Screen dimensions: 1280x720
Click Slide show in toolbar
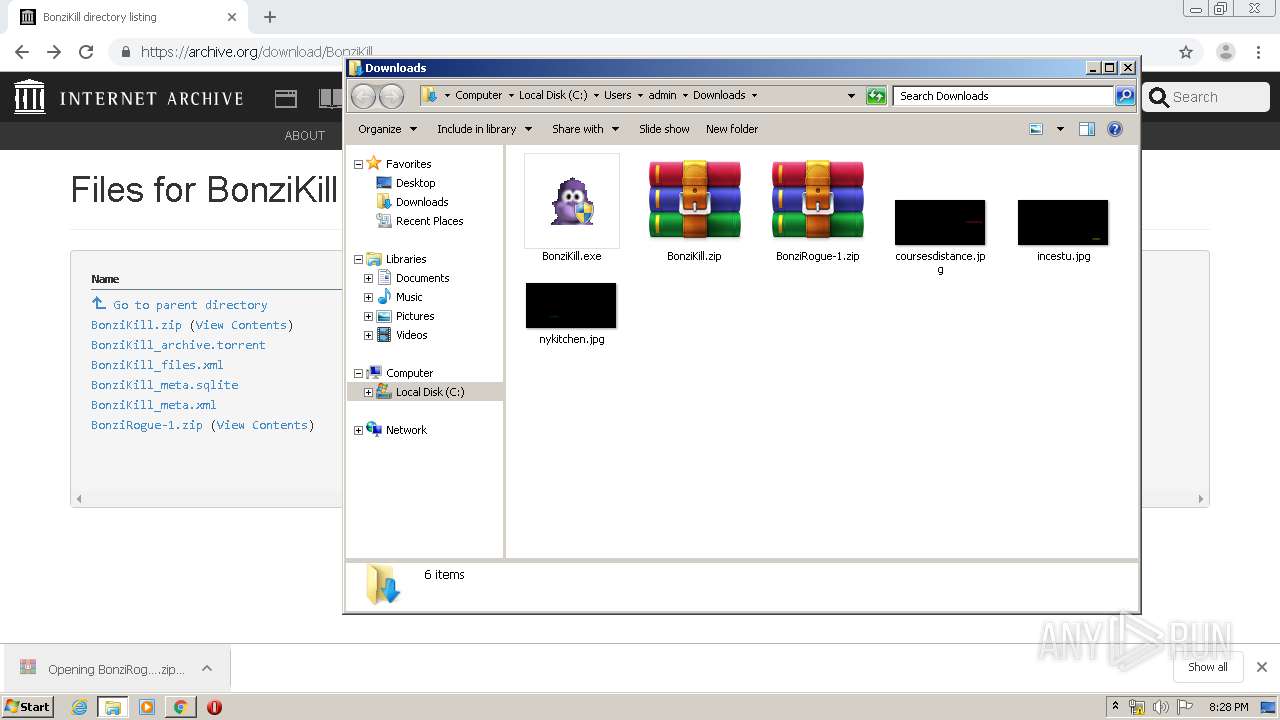click(x=664, y=129)
